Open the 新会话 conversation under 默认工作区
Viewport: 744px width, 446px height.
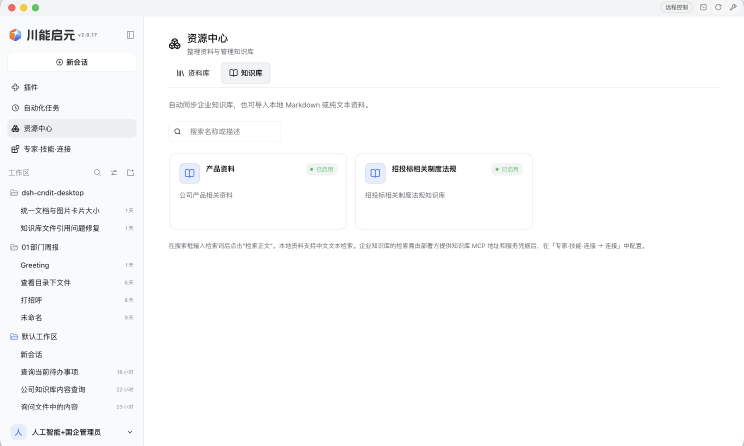(72, 354)
